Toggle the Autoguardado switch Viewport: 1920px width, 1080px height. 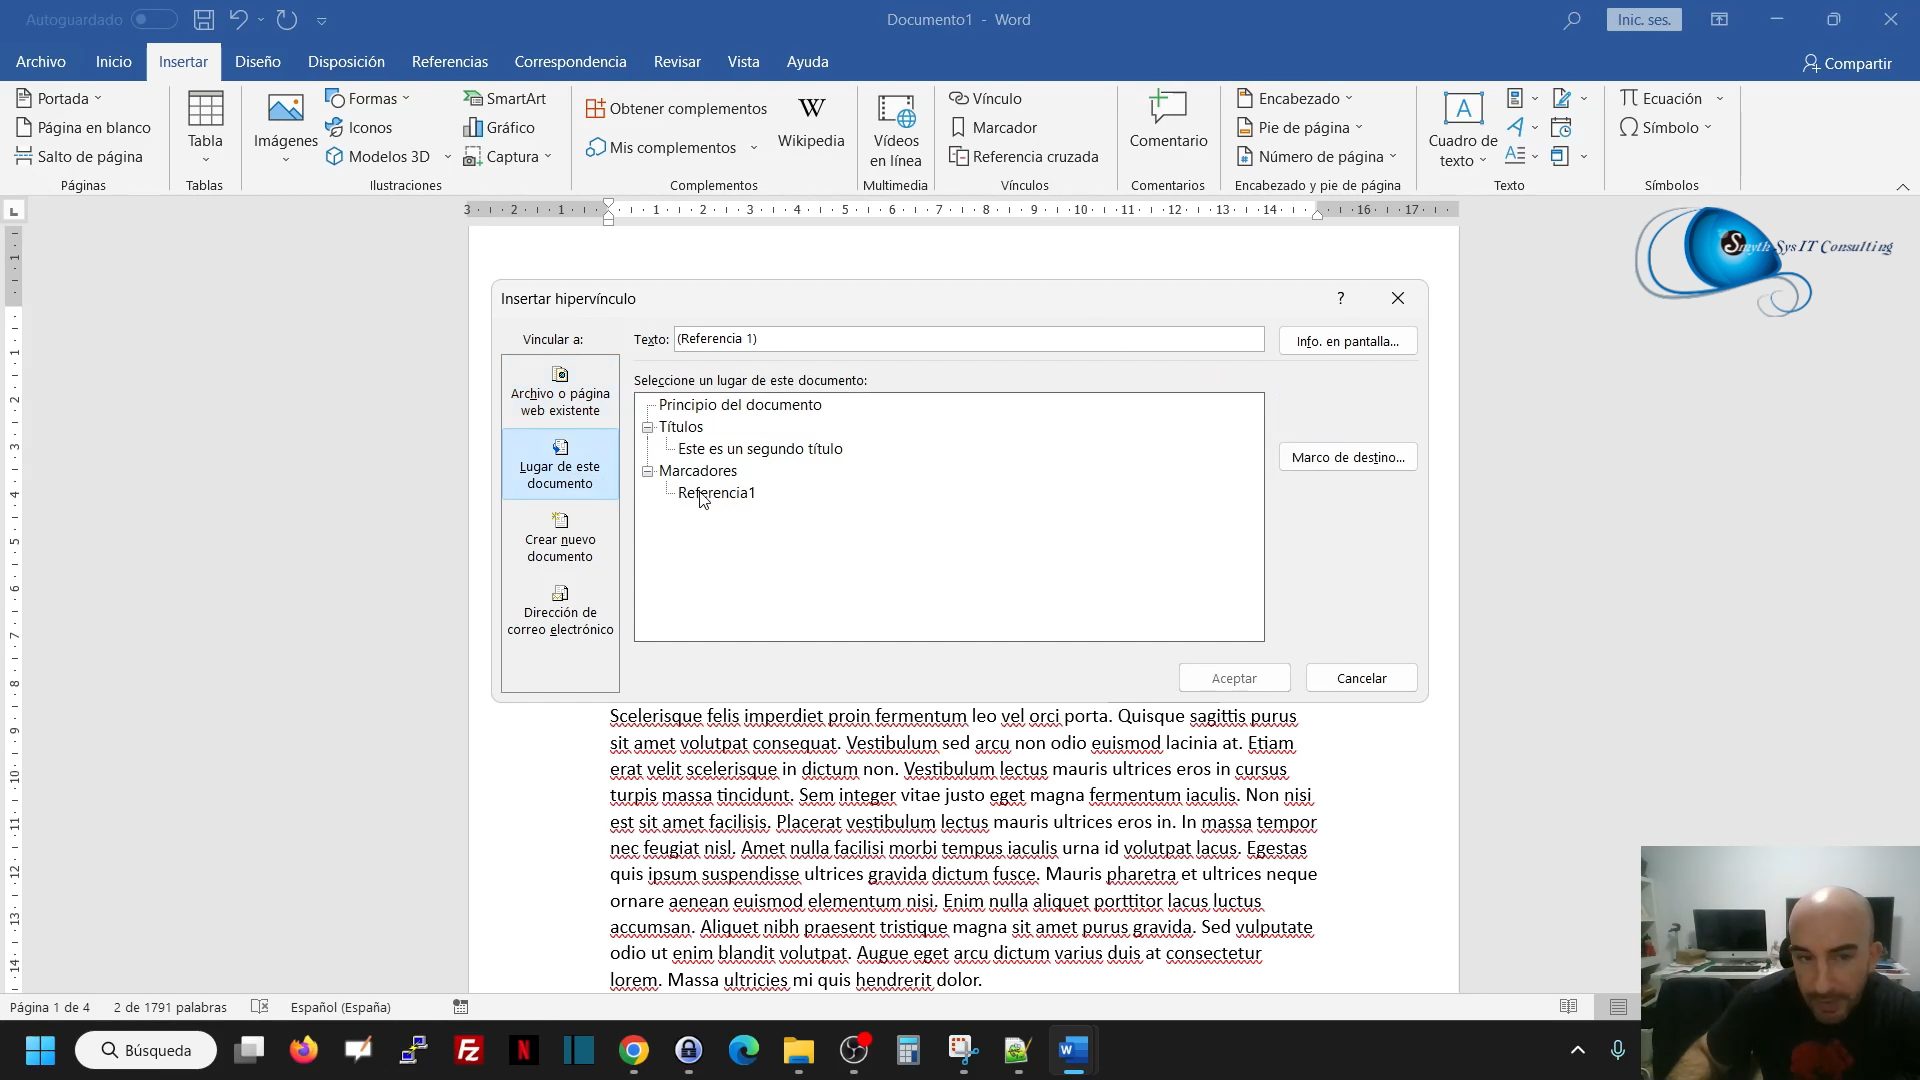click(x=153, y=19)
